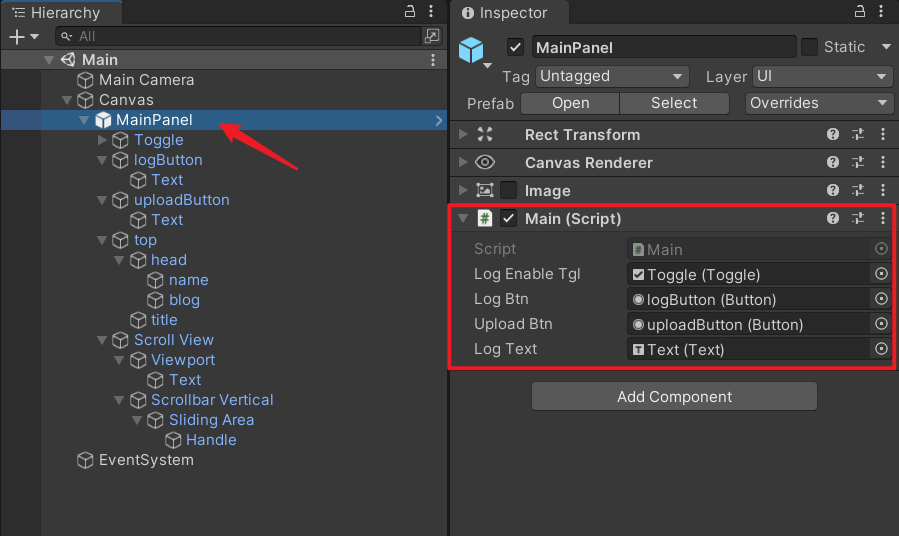Toggle the Static checkbox

[x=809, y=47]
